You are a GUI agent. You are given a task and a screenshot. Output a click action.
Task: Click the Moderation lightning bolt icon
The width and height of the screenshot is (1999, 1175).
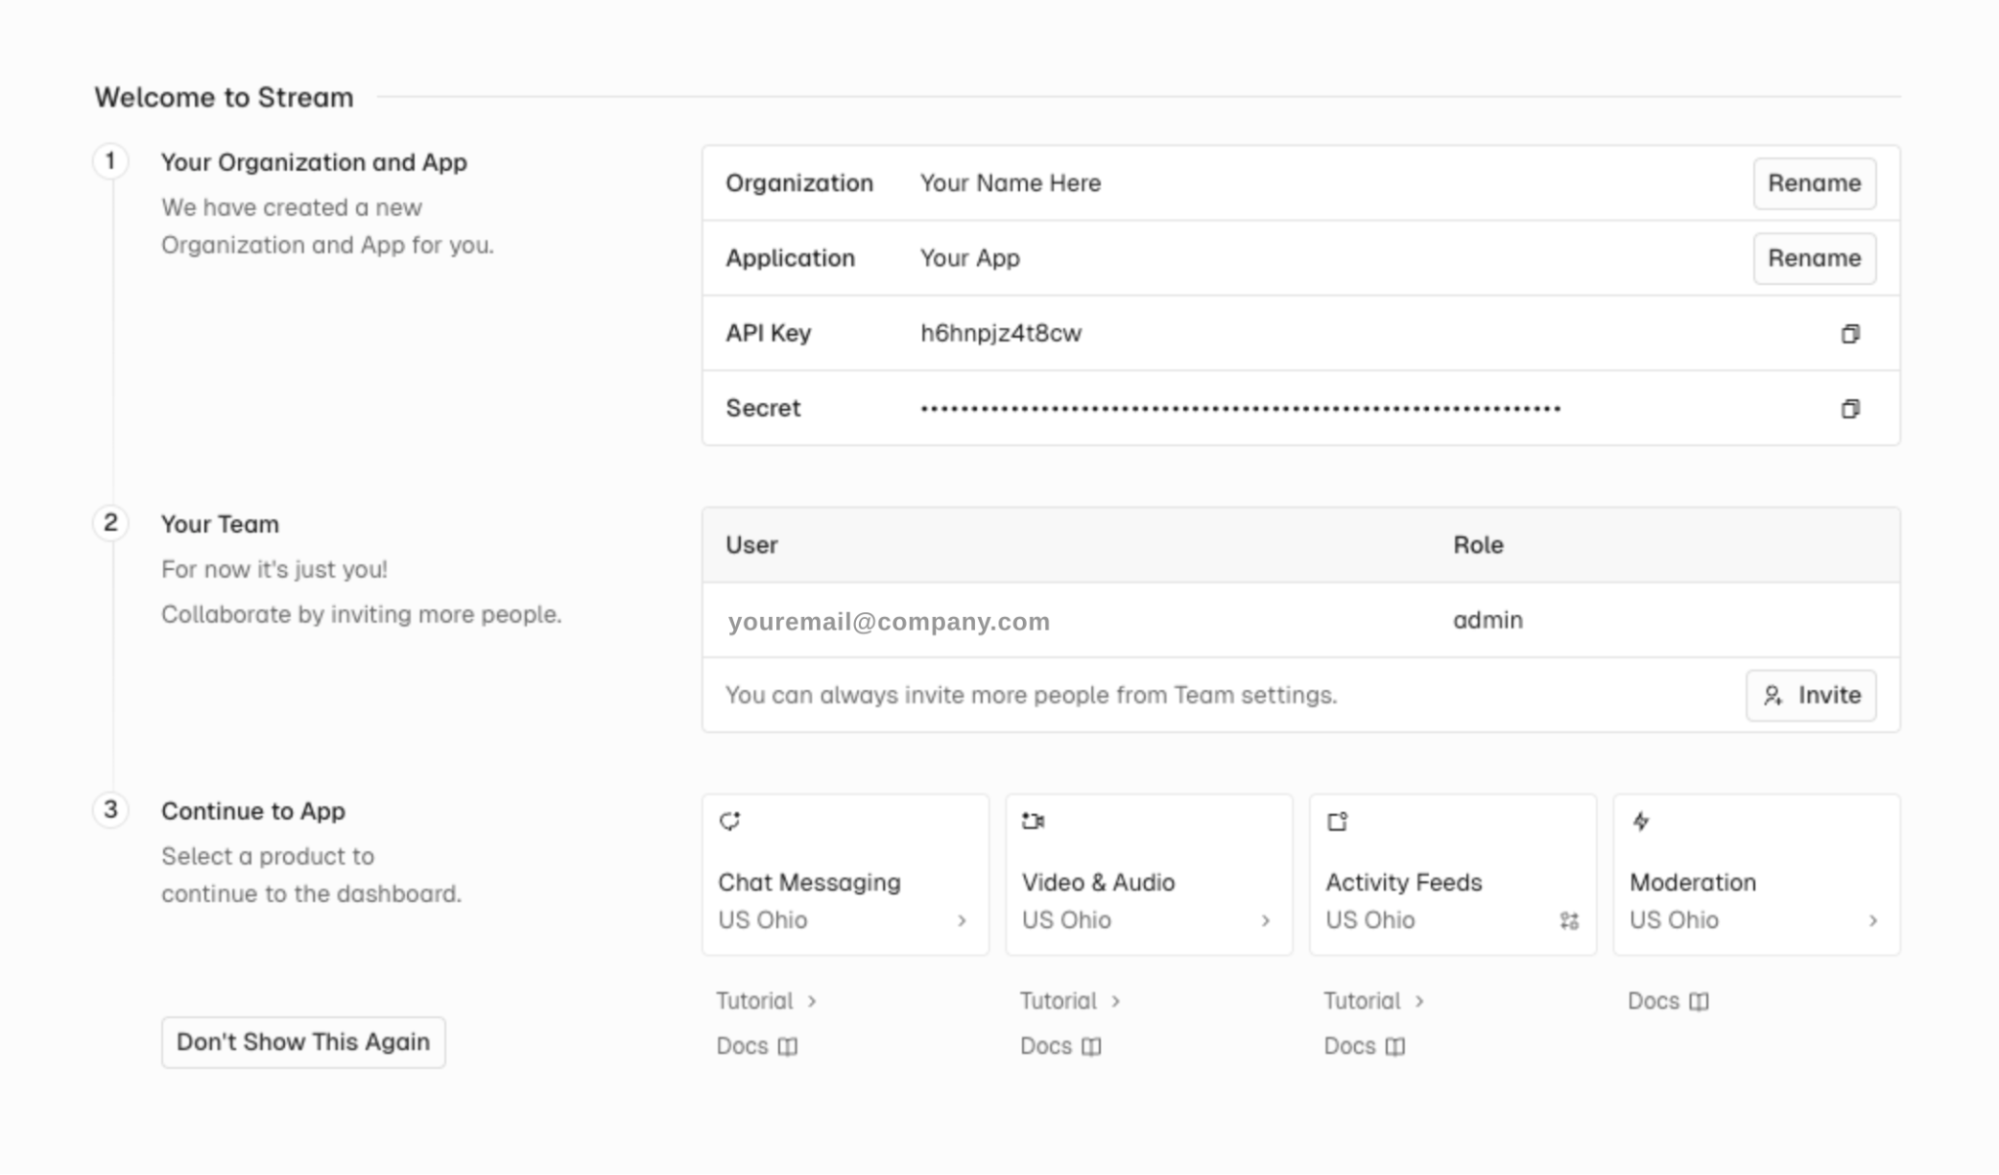tap(1641, 821)
